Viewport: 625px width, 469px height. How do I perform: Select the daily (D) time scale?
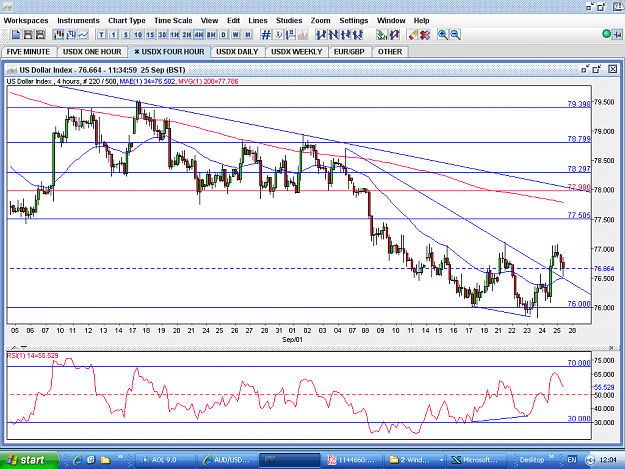click(x=224, y=35)
